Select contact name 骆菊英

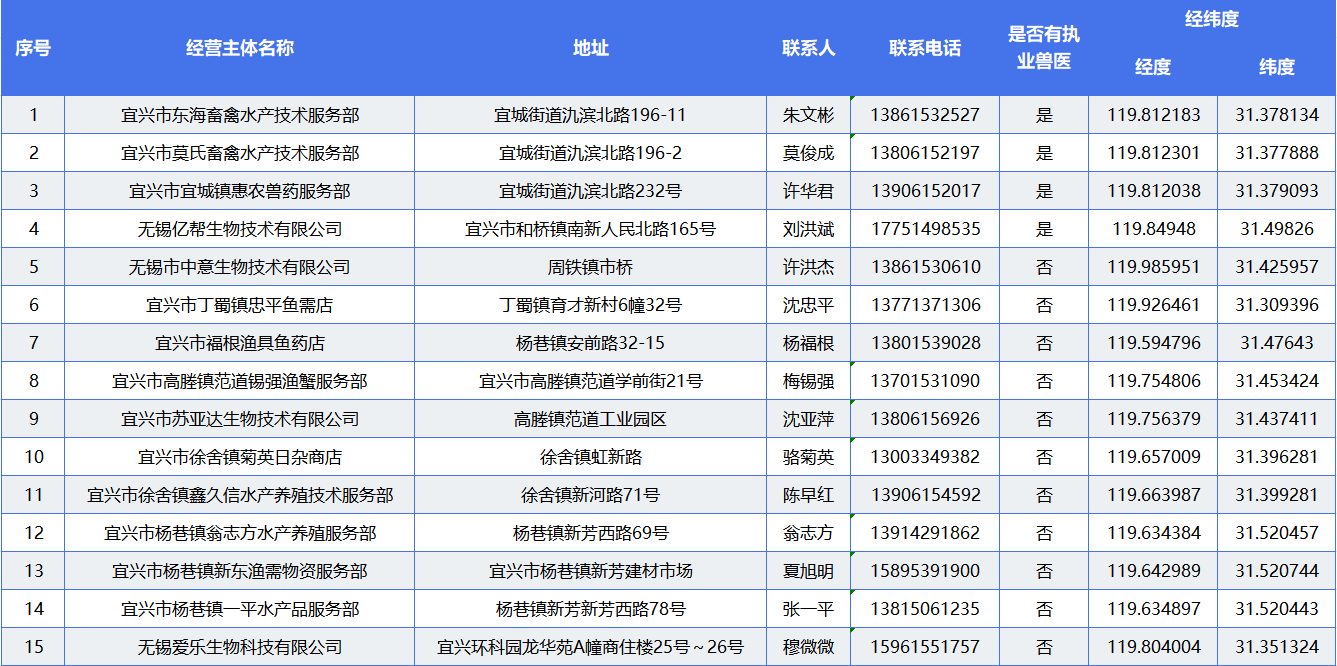(x=808, y=457)
